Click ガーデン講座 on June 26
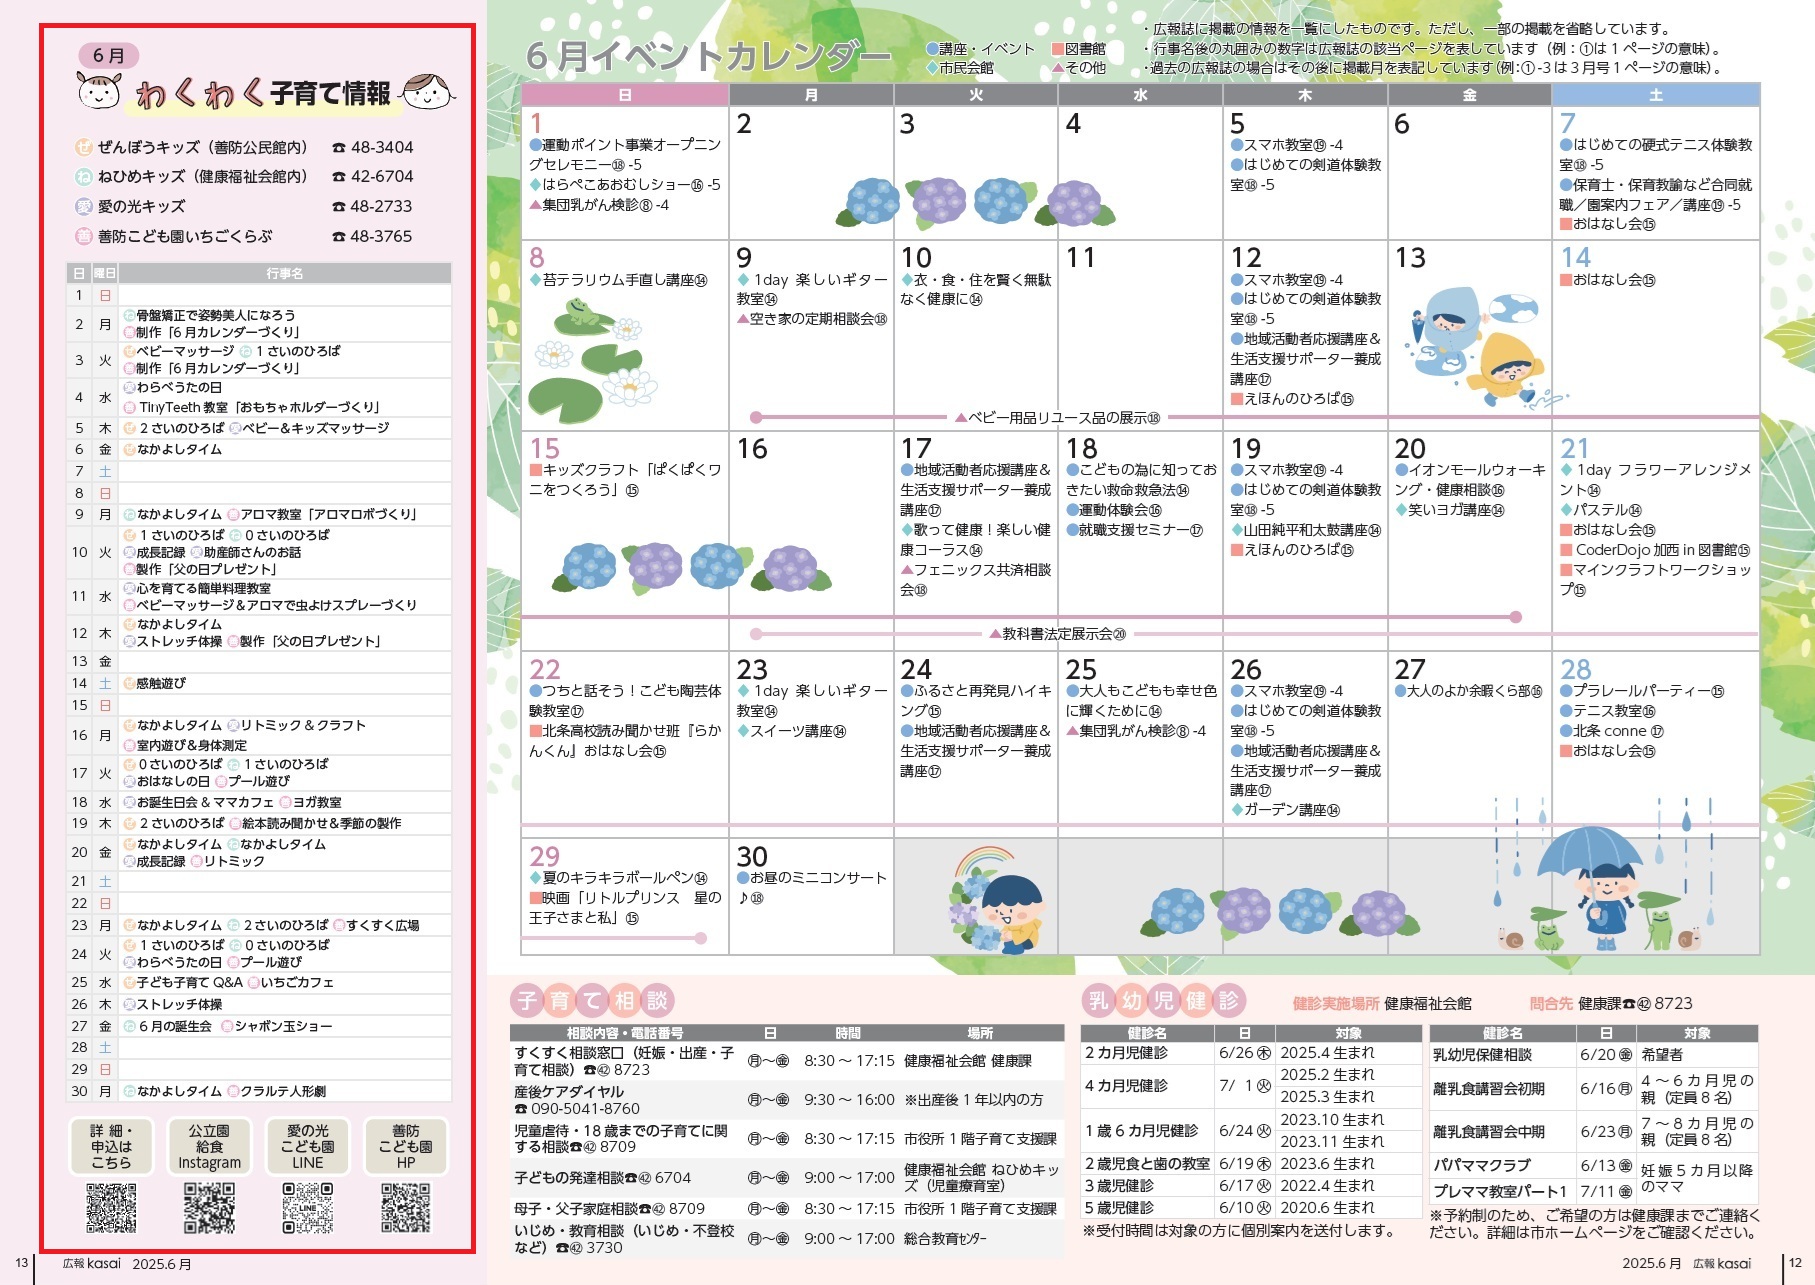Viewport: 1815px width, 1285px height. point(1285,810)
